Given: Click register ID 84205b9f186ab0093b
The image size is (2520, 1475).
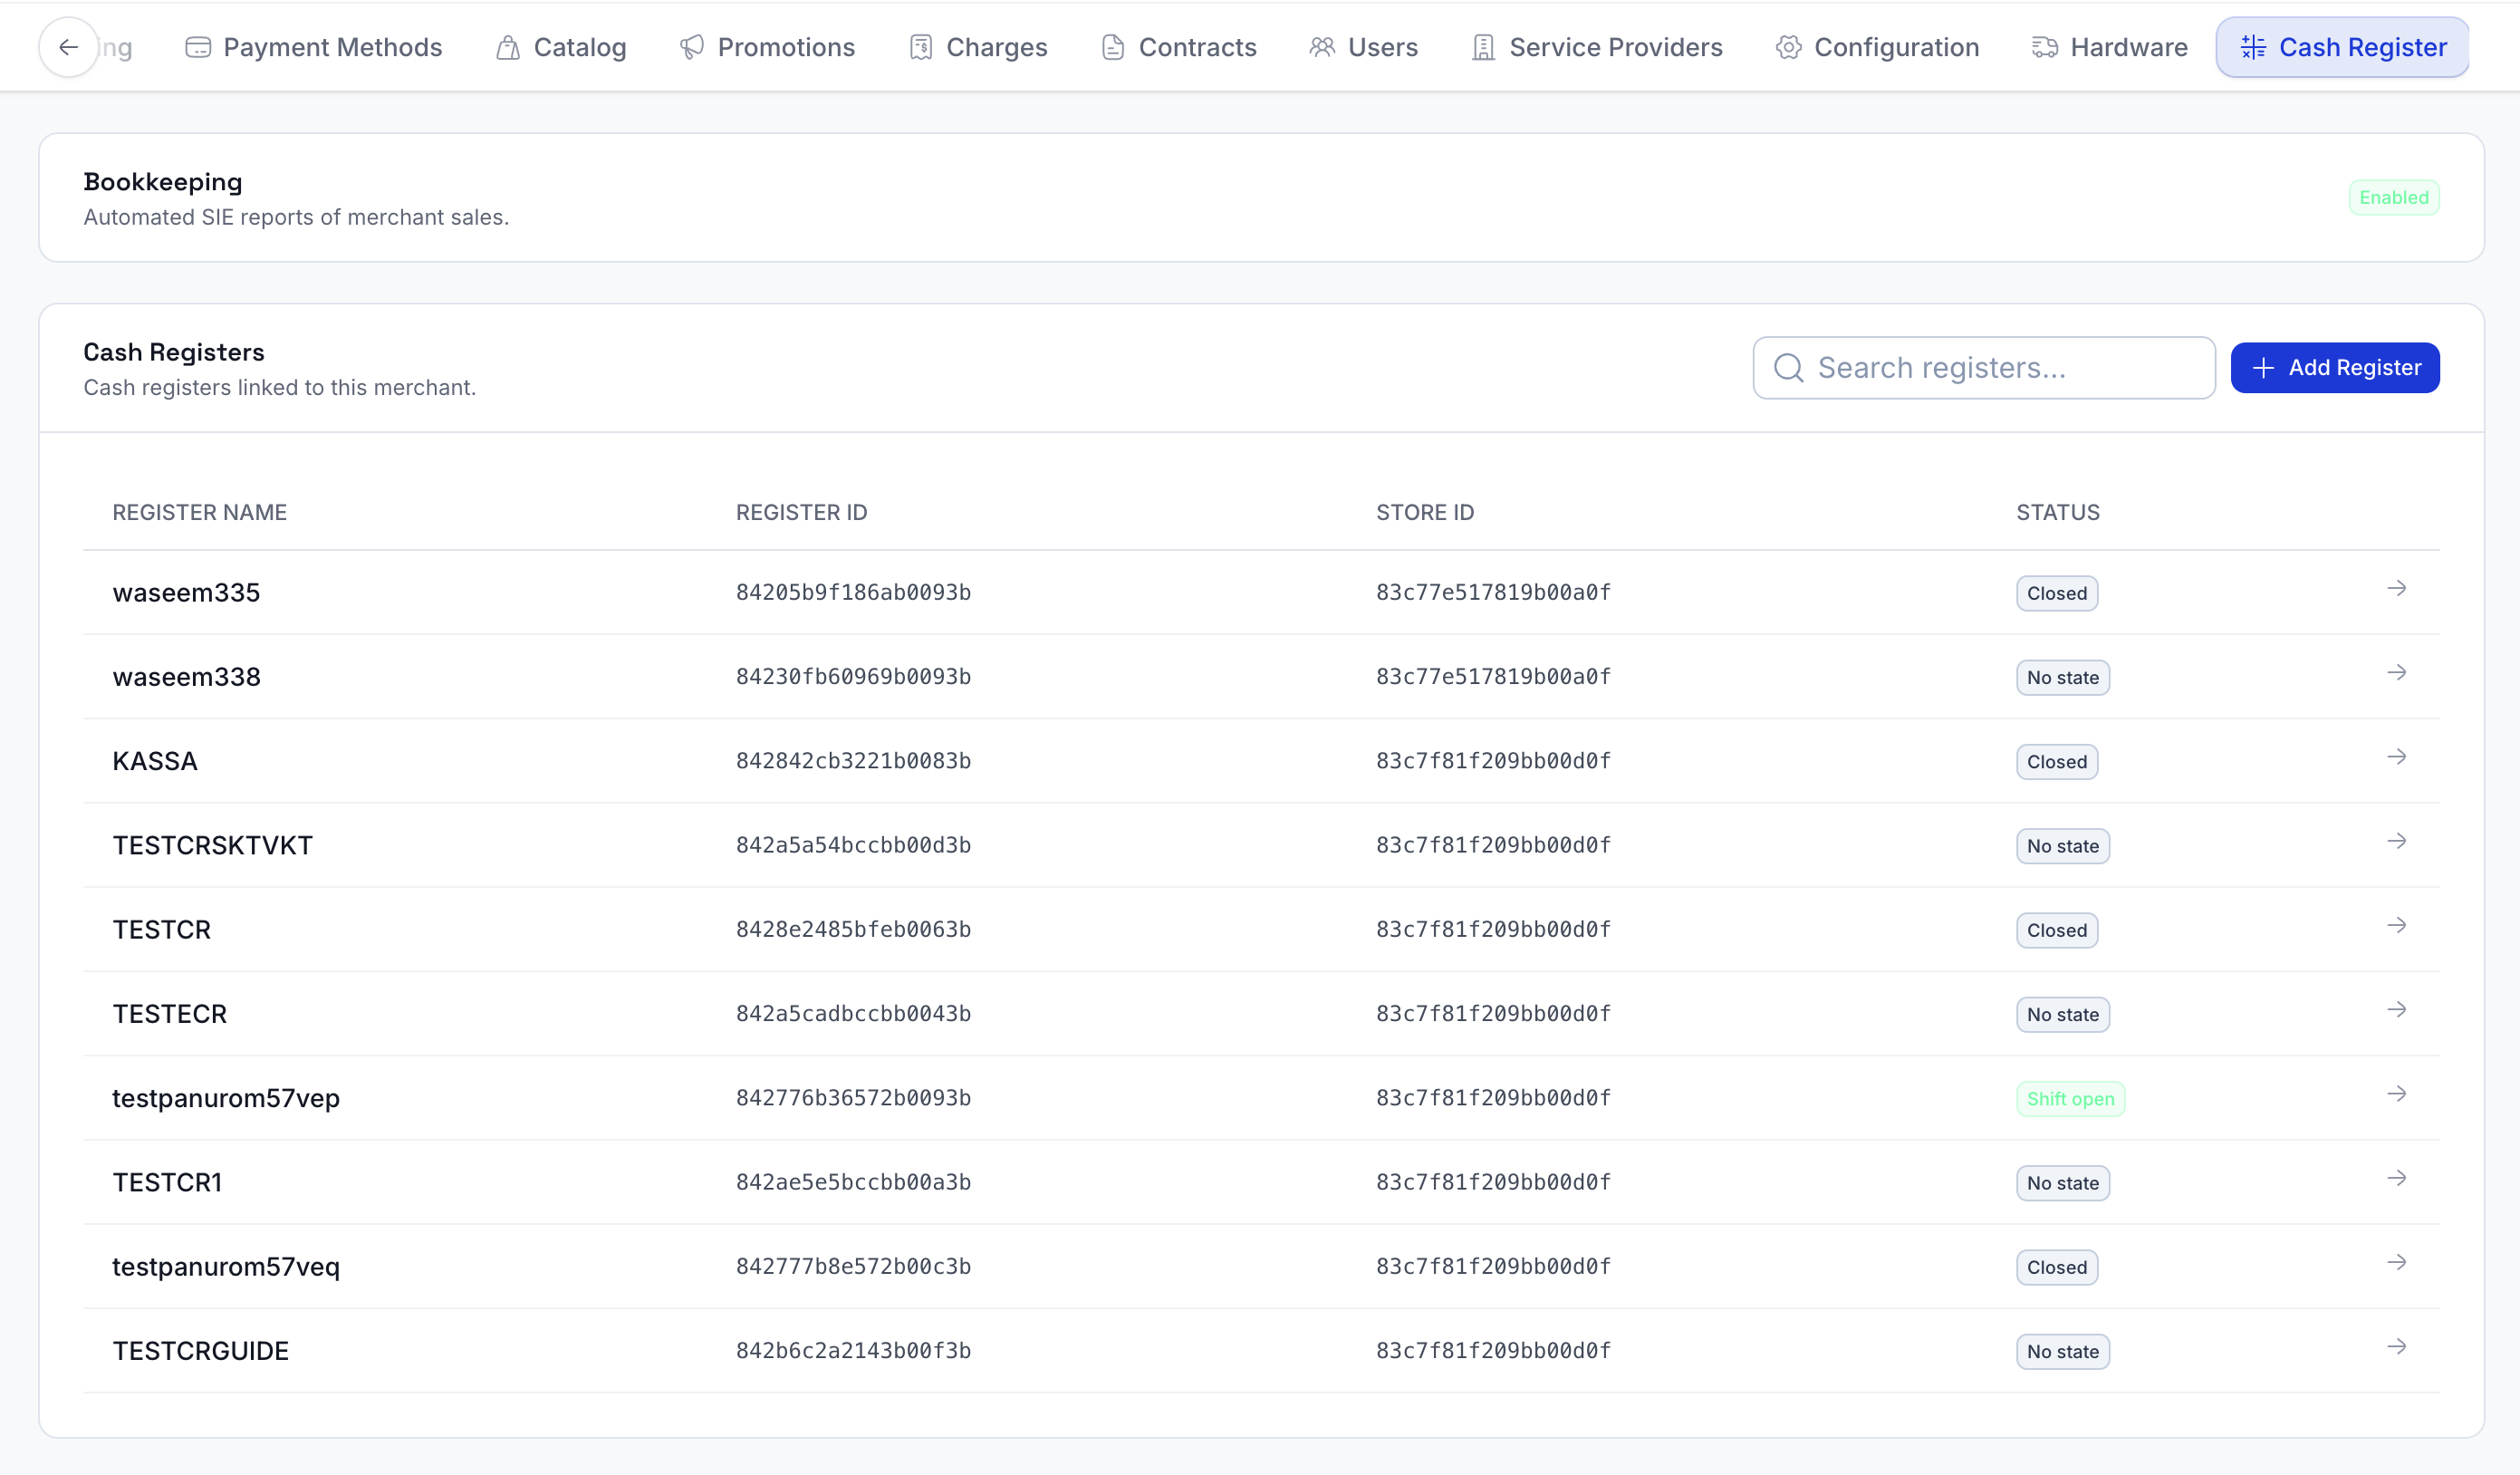Looking at the screenshot, I should click(x=853, y=593).
